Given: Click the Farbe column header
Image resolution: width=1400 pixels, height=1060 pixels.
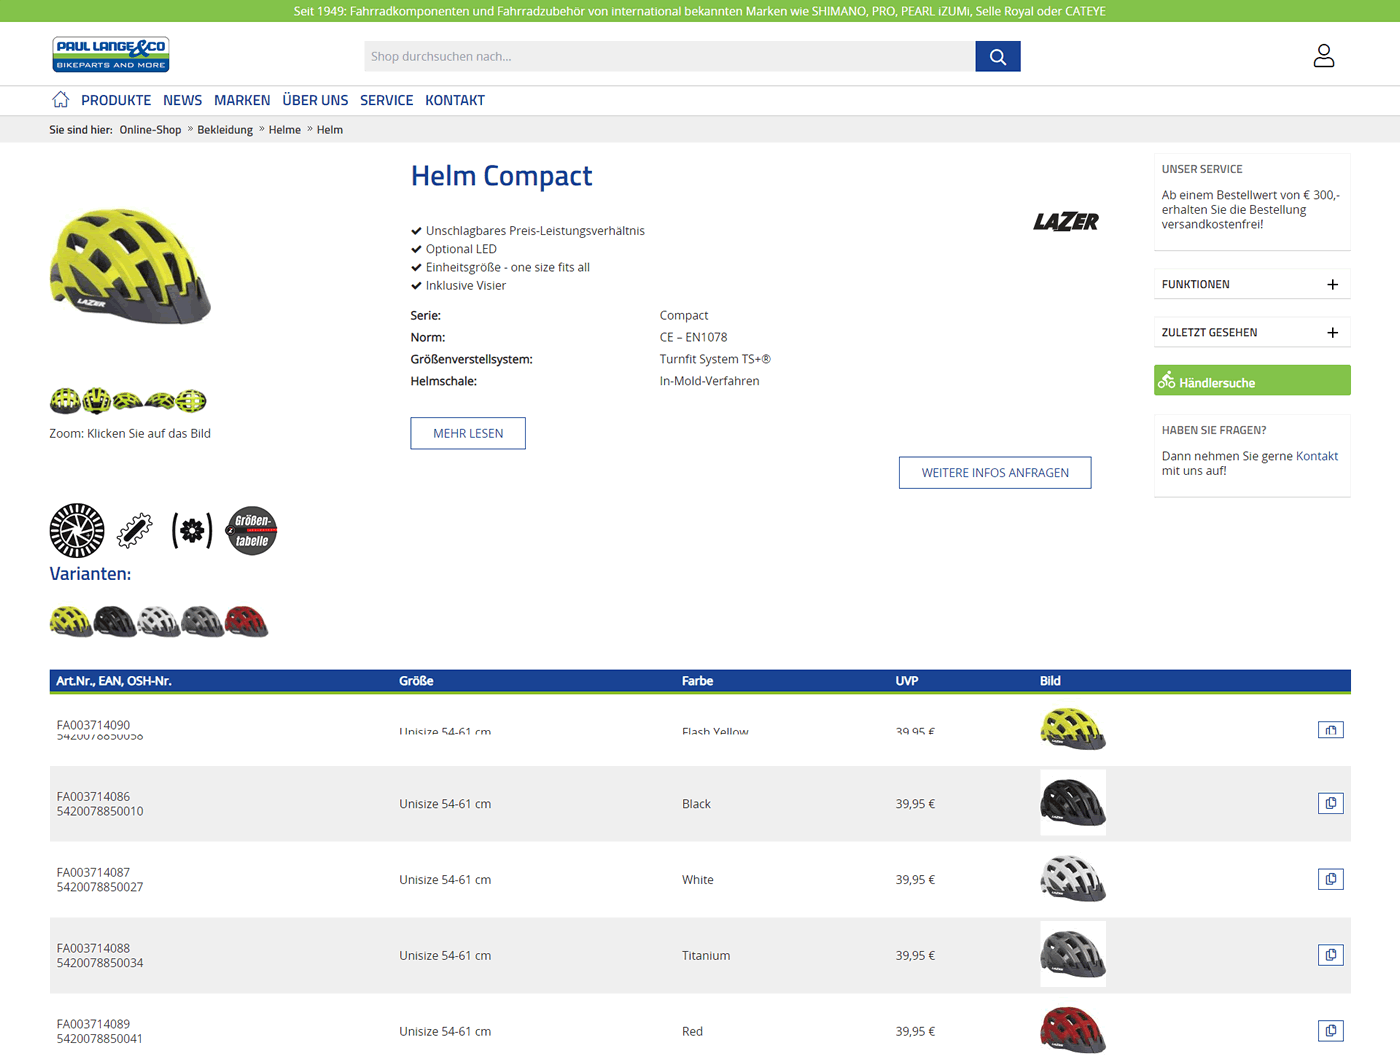Looking at the screenshot, I should [697, 681].
